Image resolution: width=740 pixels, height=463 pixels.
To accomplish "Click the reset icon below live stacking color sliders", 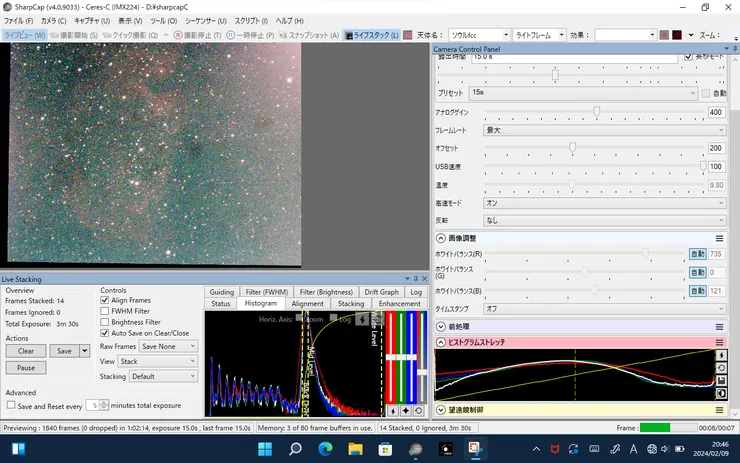I will pos(417,410).
